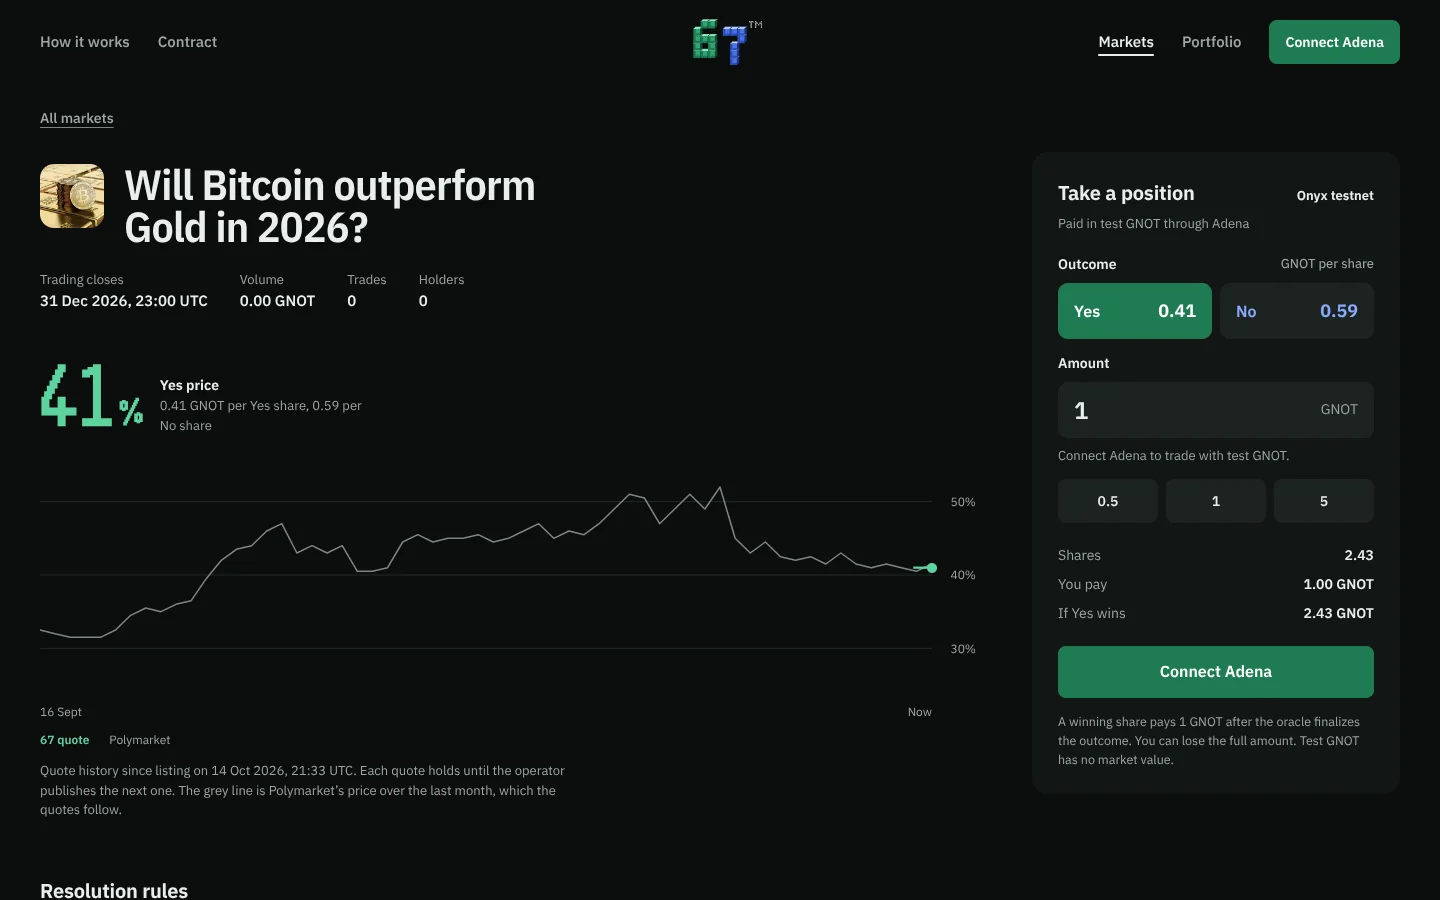Click the 30% chart axis label
Screen dimensions: 1440x900
[963, 649]
